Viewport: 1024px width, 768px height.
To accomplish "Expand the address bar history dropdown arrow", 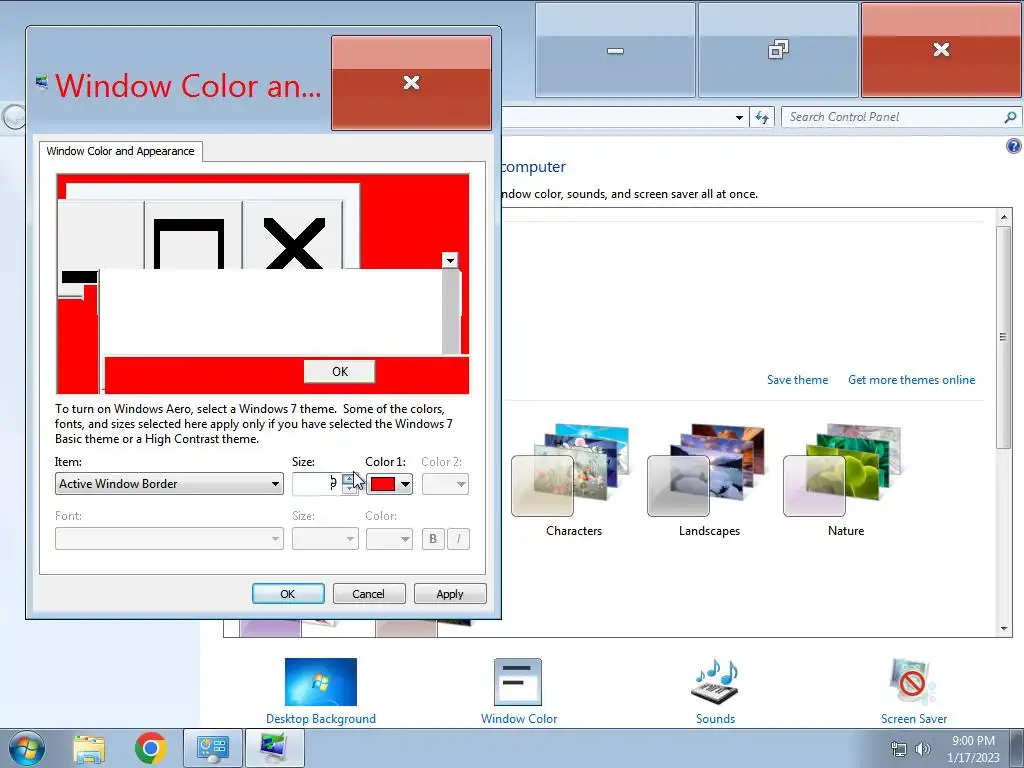I will 739,118.
